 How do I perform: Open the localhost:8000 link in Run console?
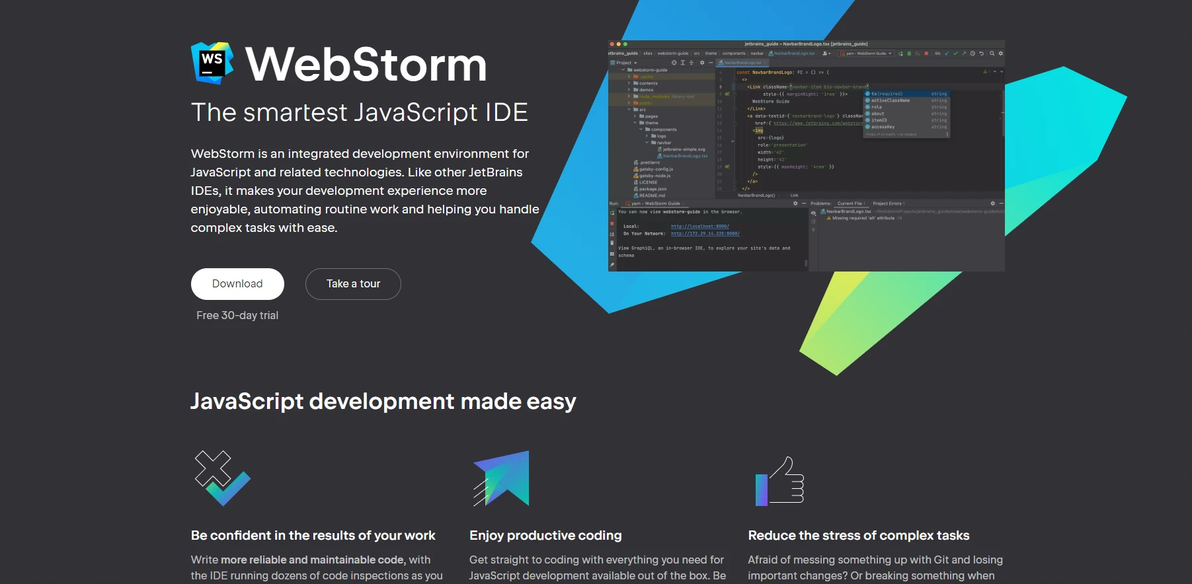[x=700, y=226]
